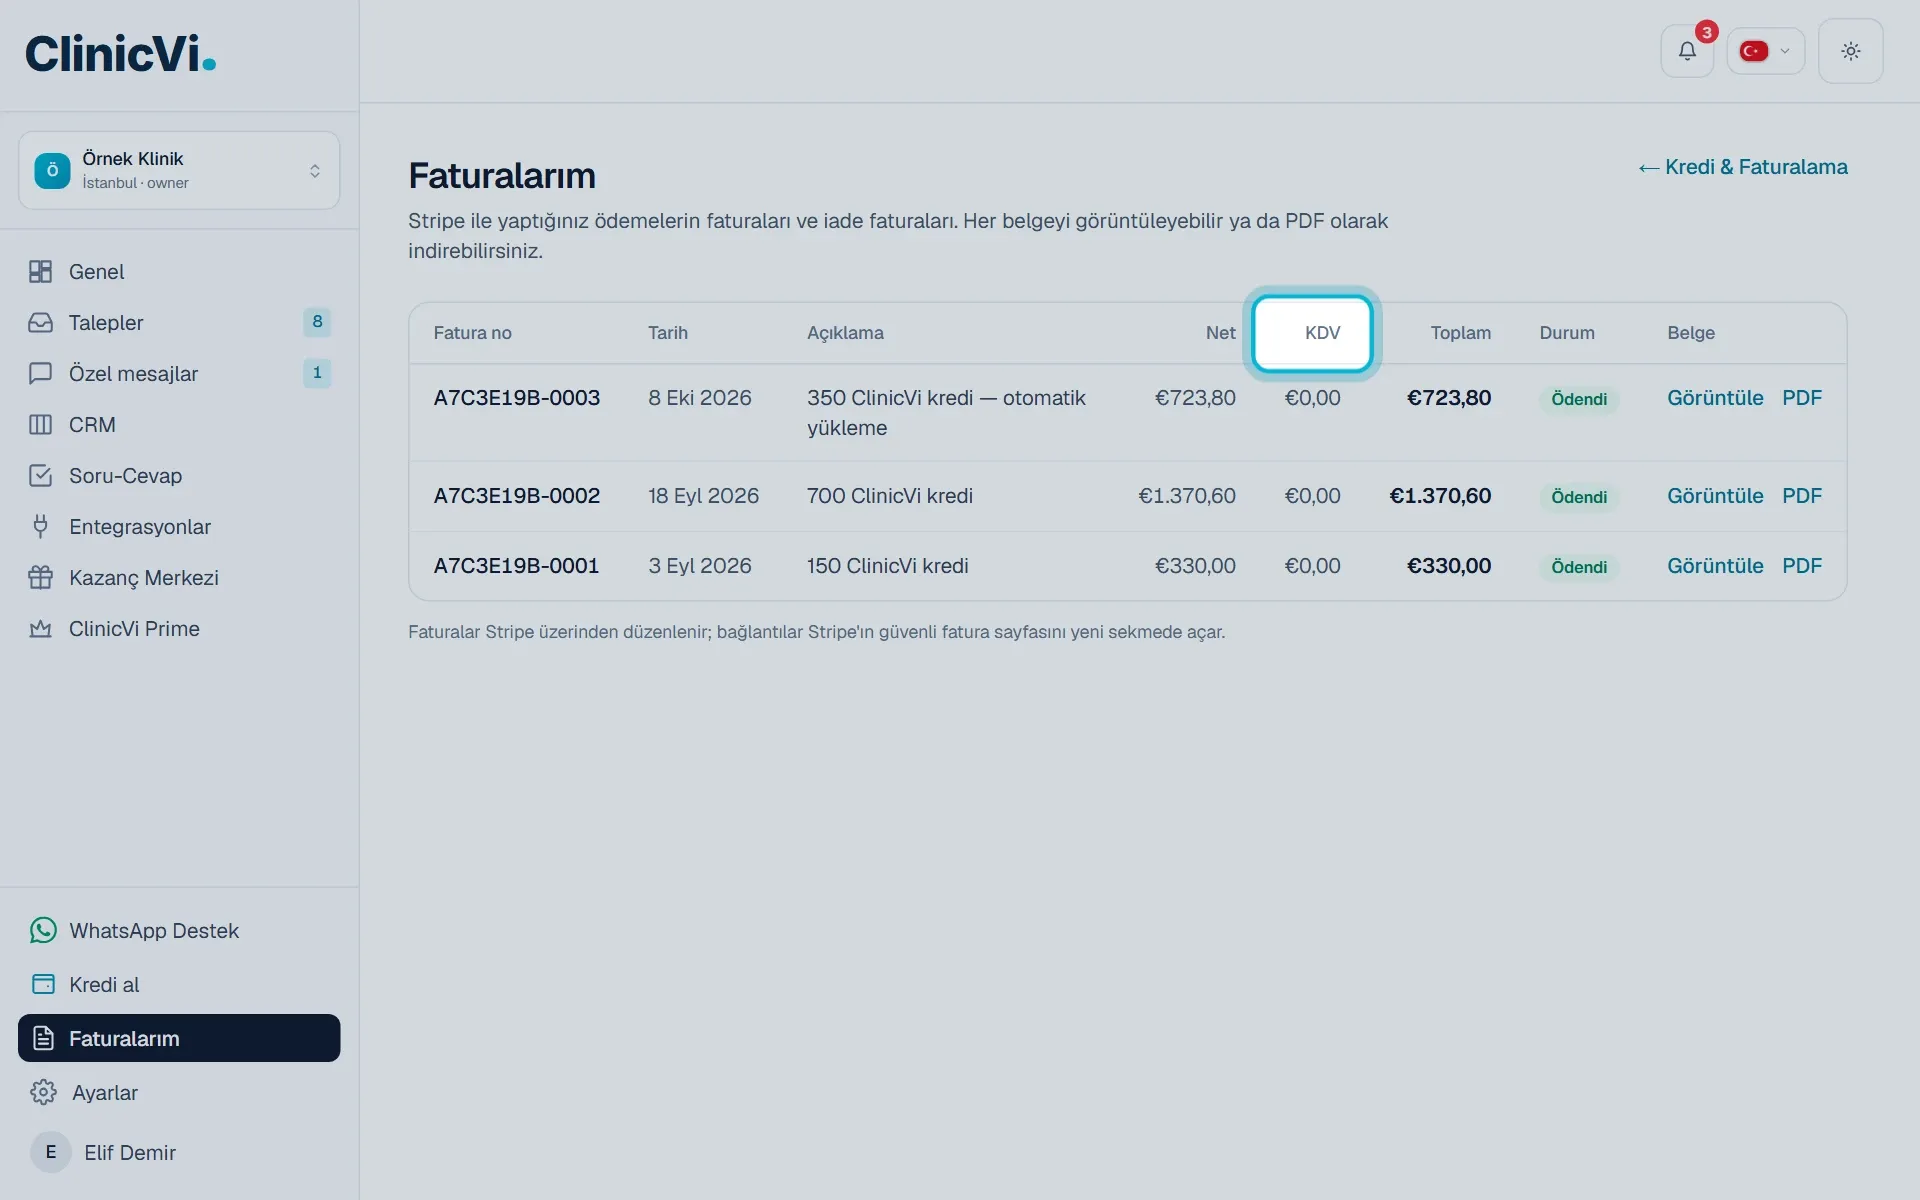The width and height of the screenshot is (1920, 1200).
Task: Click the Soru-Cevap checkbox icon
Action: click(x=40, y=476)
